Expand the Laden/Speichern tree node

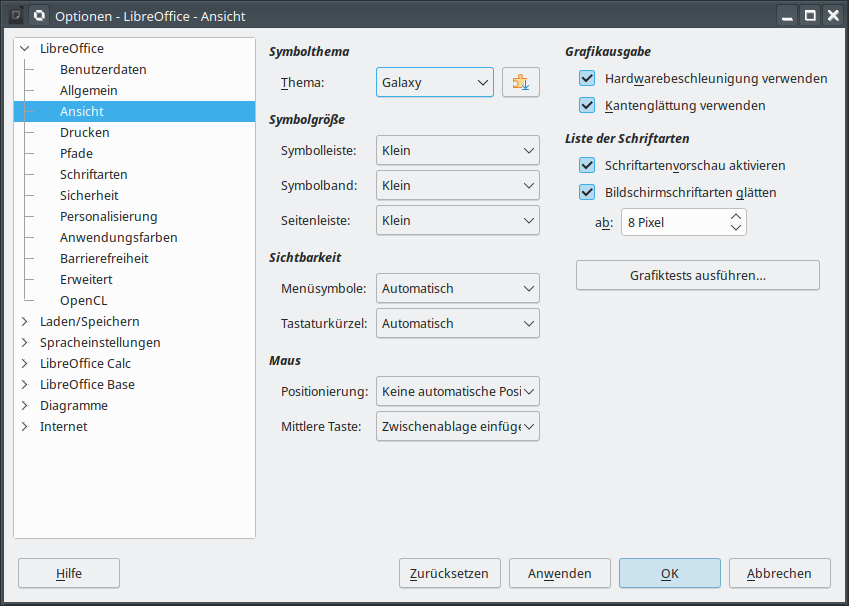[24, 321]
